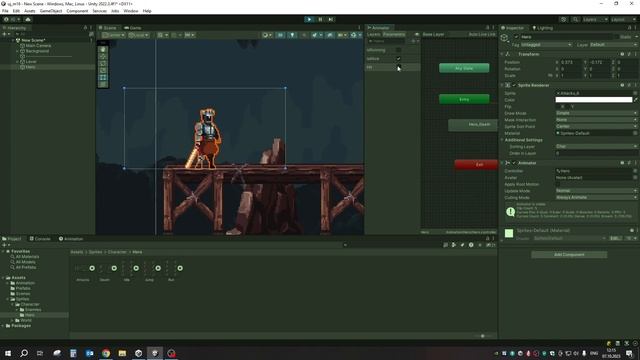The height and width of the screenshot is (360, 640).
Task: Select Main Camera in Hierarchy
Action: (x=38, y=46)
